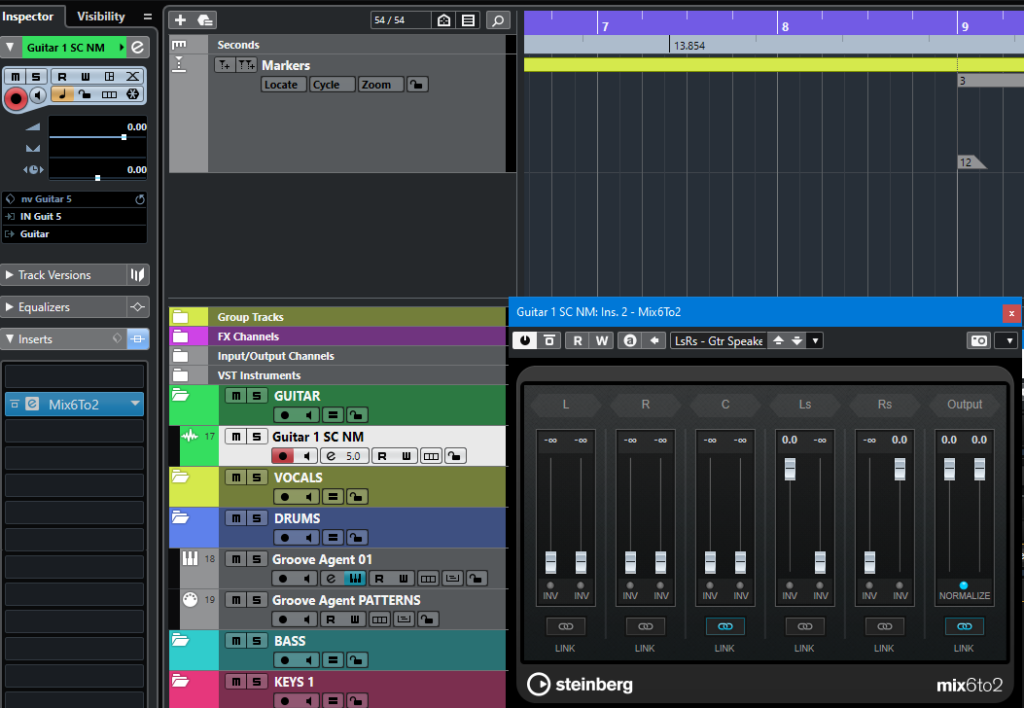This screenshot has width=1024, height=708.
Task: Expand the Track Versions section
Action: tap(64, 275)
